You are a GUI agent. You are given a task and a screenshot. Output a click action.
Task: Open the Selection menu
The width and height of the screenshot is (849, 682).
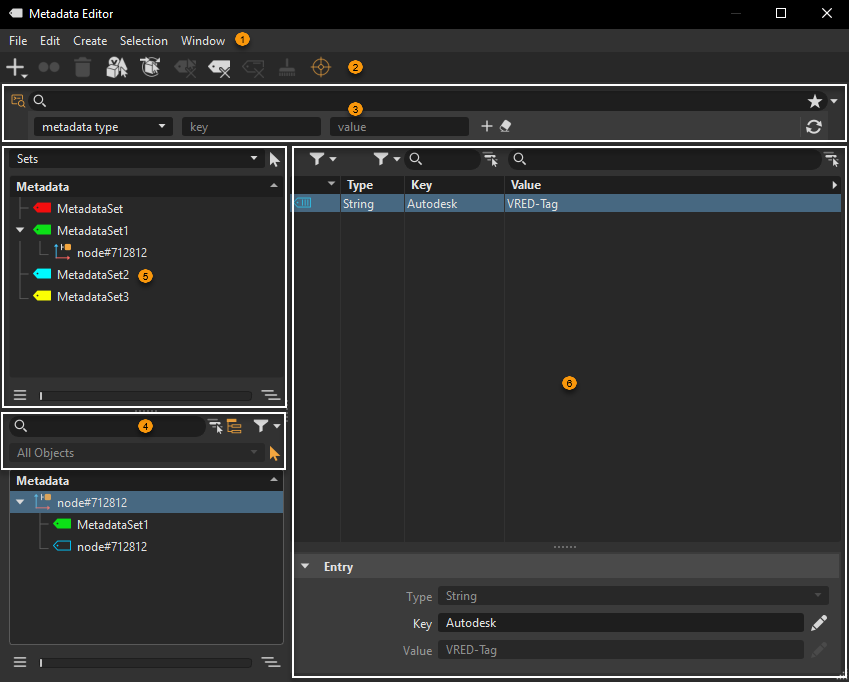[x=143, y=40]
